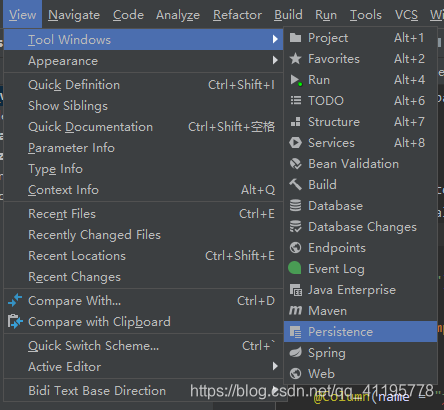Screen dimensions: 444x410
Task: Click the Project folder icon
Action: point(295,38)
